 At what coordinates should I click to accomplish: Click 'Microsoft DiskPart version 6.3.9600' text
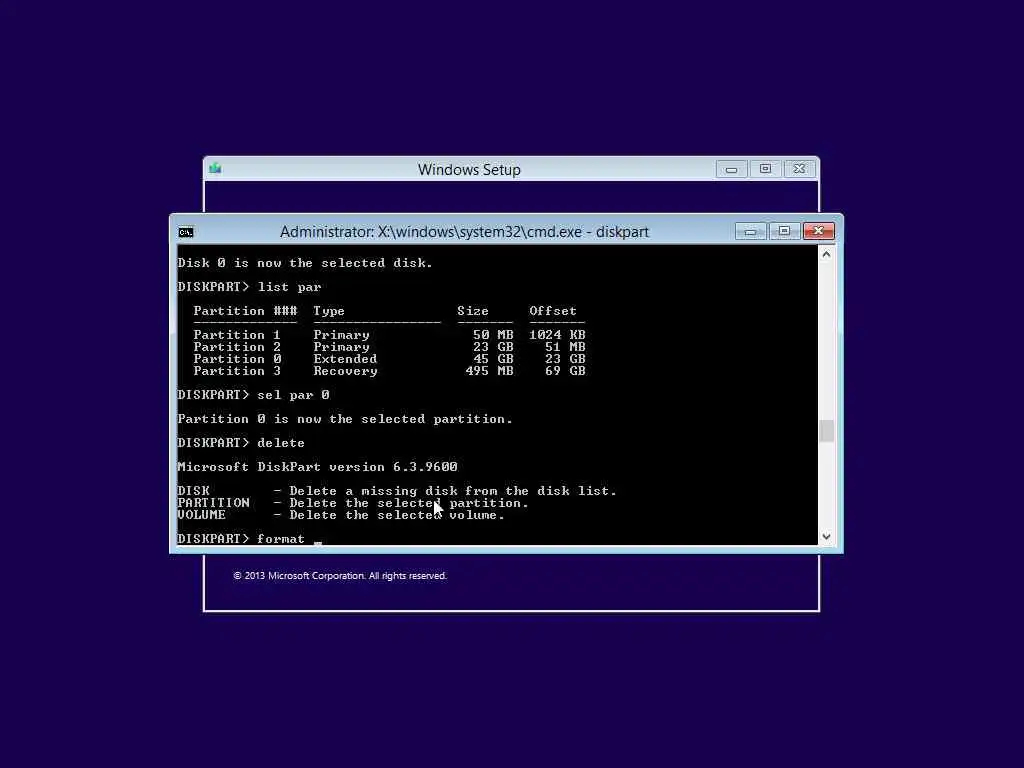point(317,467)
